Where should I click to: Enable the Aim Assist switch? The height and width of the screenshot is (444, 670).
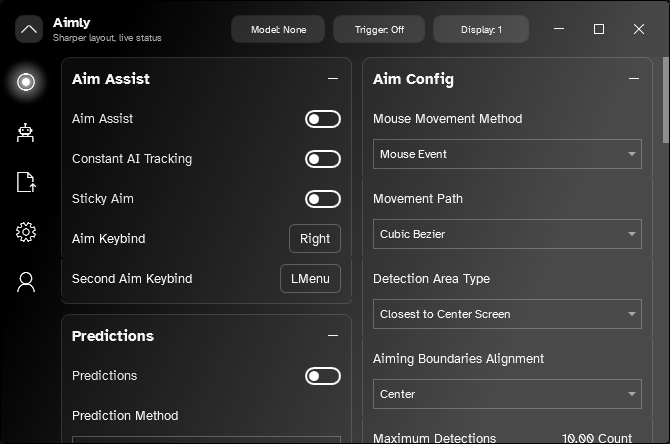tap(323, 119)
